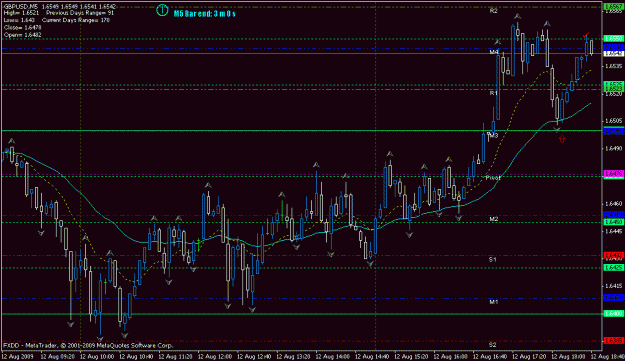Click the 1.6415 price scale value
Screen dimensions: 625x361
coord(614,286)
